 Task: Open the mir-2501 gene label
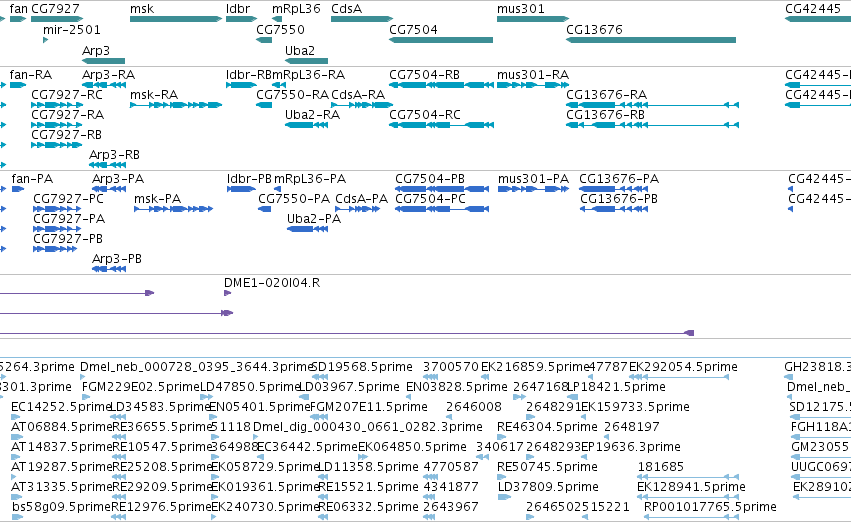click(x=72, y=30)
